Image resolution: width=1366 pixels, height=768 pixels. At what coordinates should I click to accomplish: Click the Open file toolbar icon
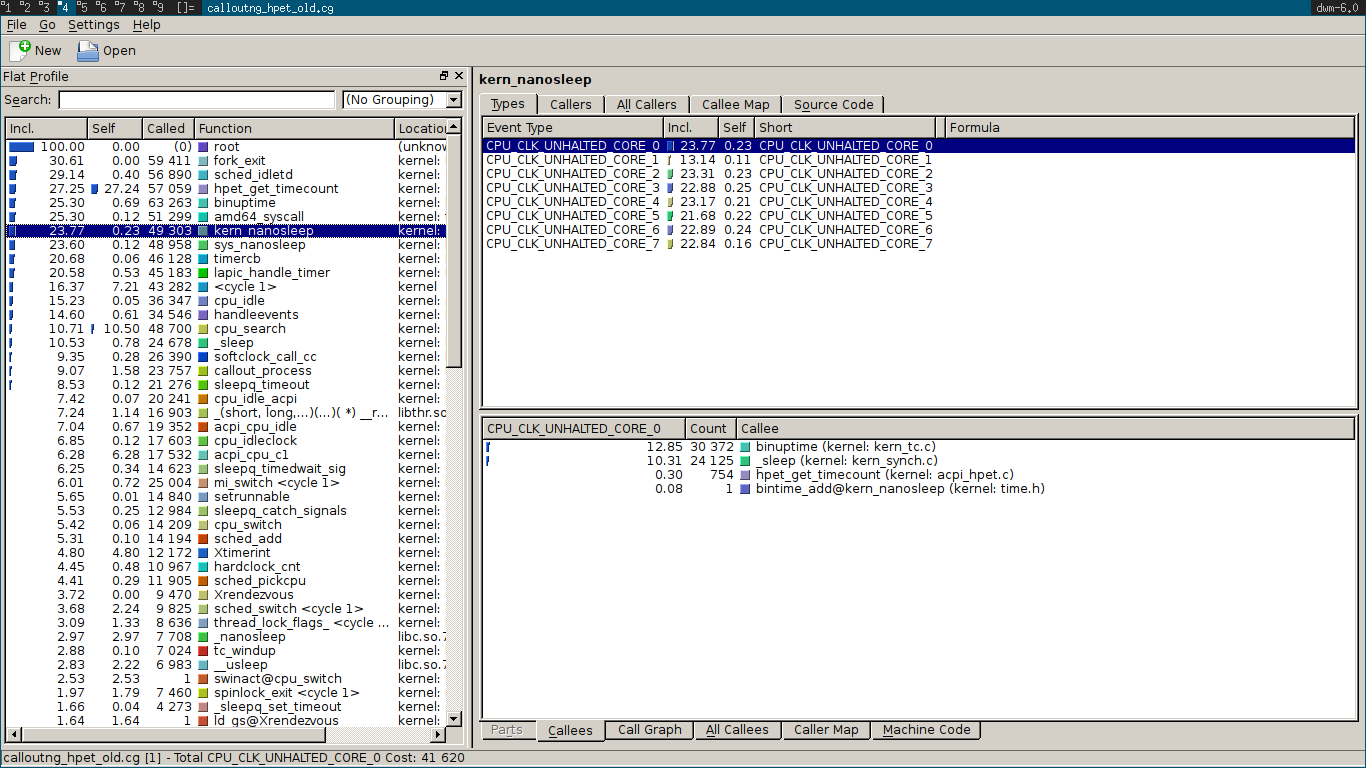coord(88,50)
